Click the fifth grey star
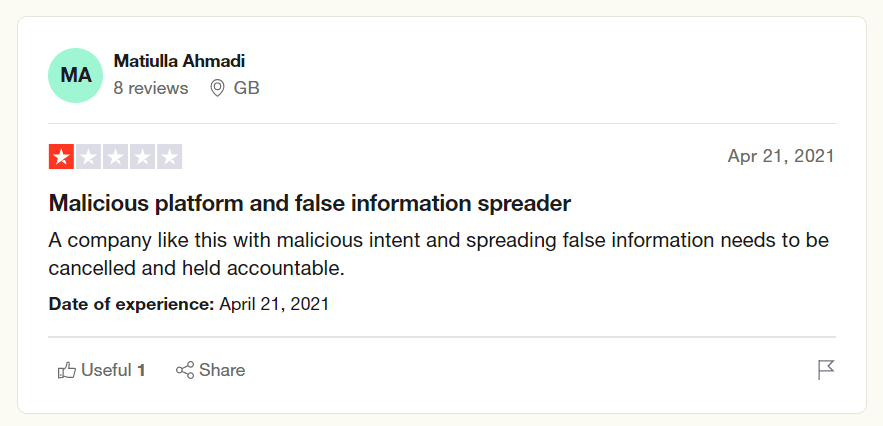Image resolution: width=883 pixels, height=426 pixels. [169, 157]
